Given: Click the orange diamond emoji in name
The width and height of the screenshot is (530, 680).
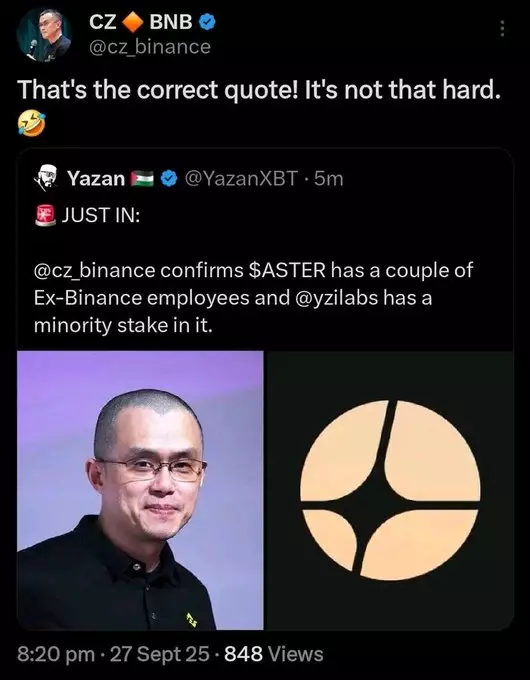Looking at the screenshot, I should pos(132,22).
